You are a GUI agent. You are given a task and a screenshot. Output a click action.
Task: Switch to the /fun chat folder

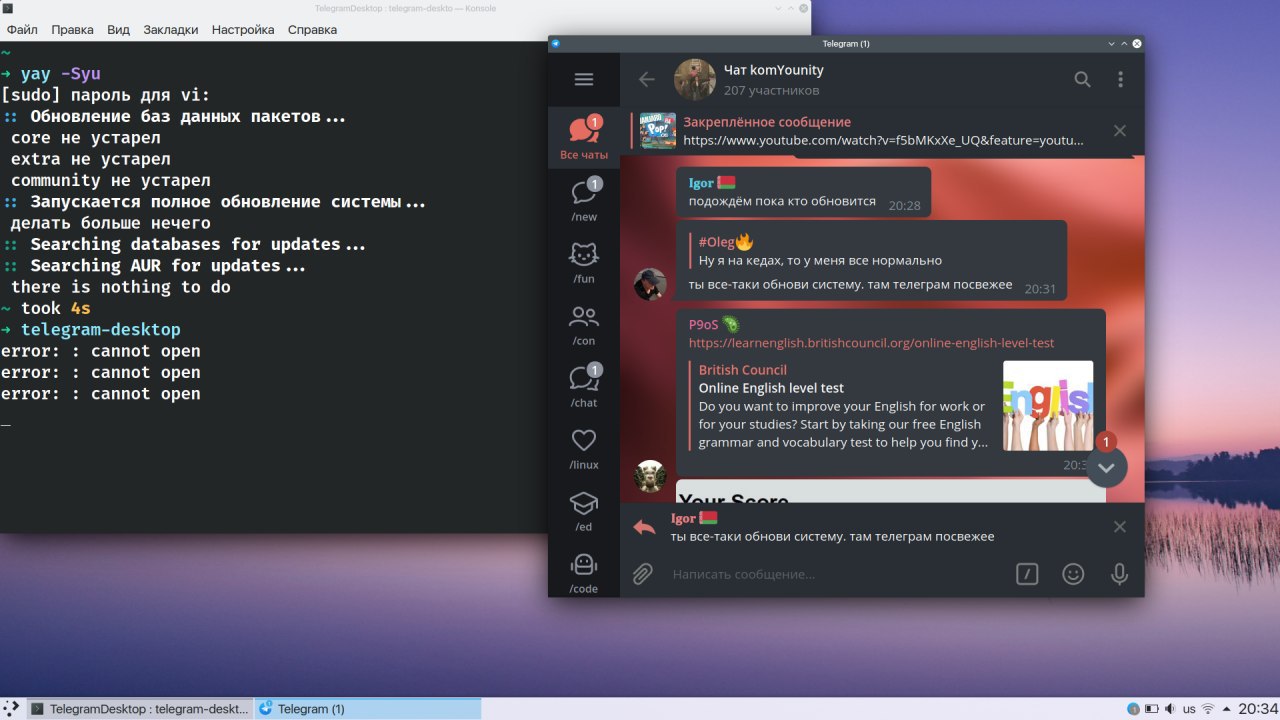pos(584,261)
